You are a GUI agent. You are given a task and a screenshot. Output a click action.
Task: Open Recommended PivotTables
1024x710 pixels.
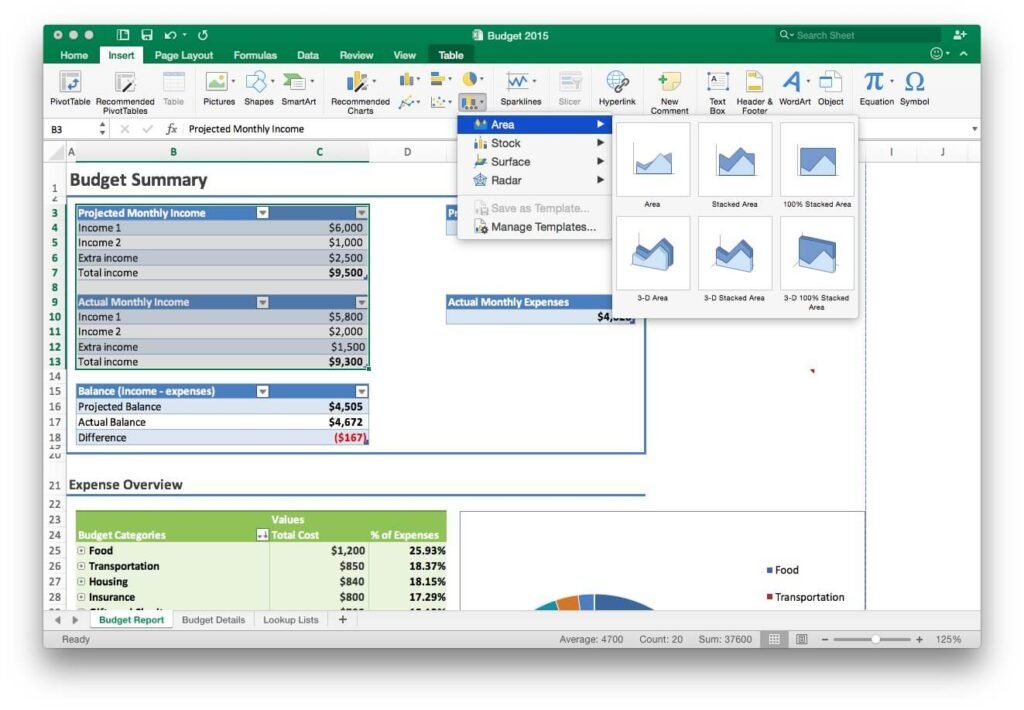tap(125, 92)
